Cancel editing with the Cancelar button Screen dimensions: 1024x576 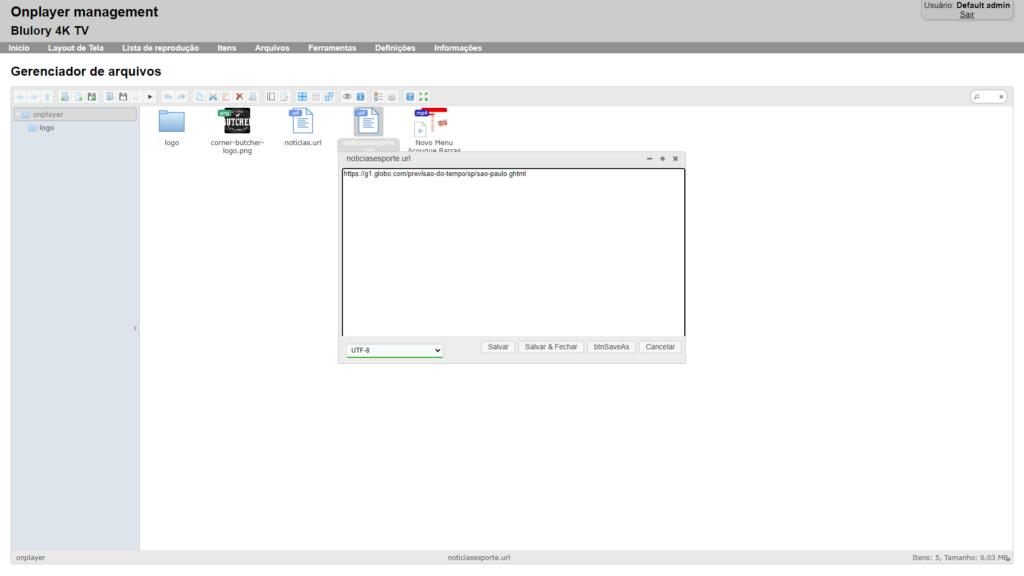tap(660, 347)
